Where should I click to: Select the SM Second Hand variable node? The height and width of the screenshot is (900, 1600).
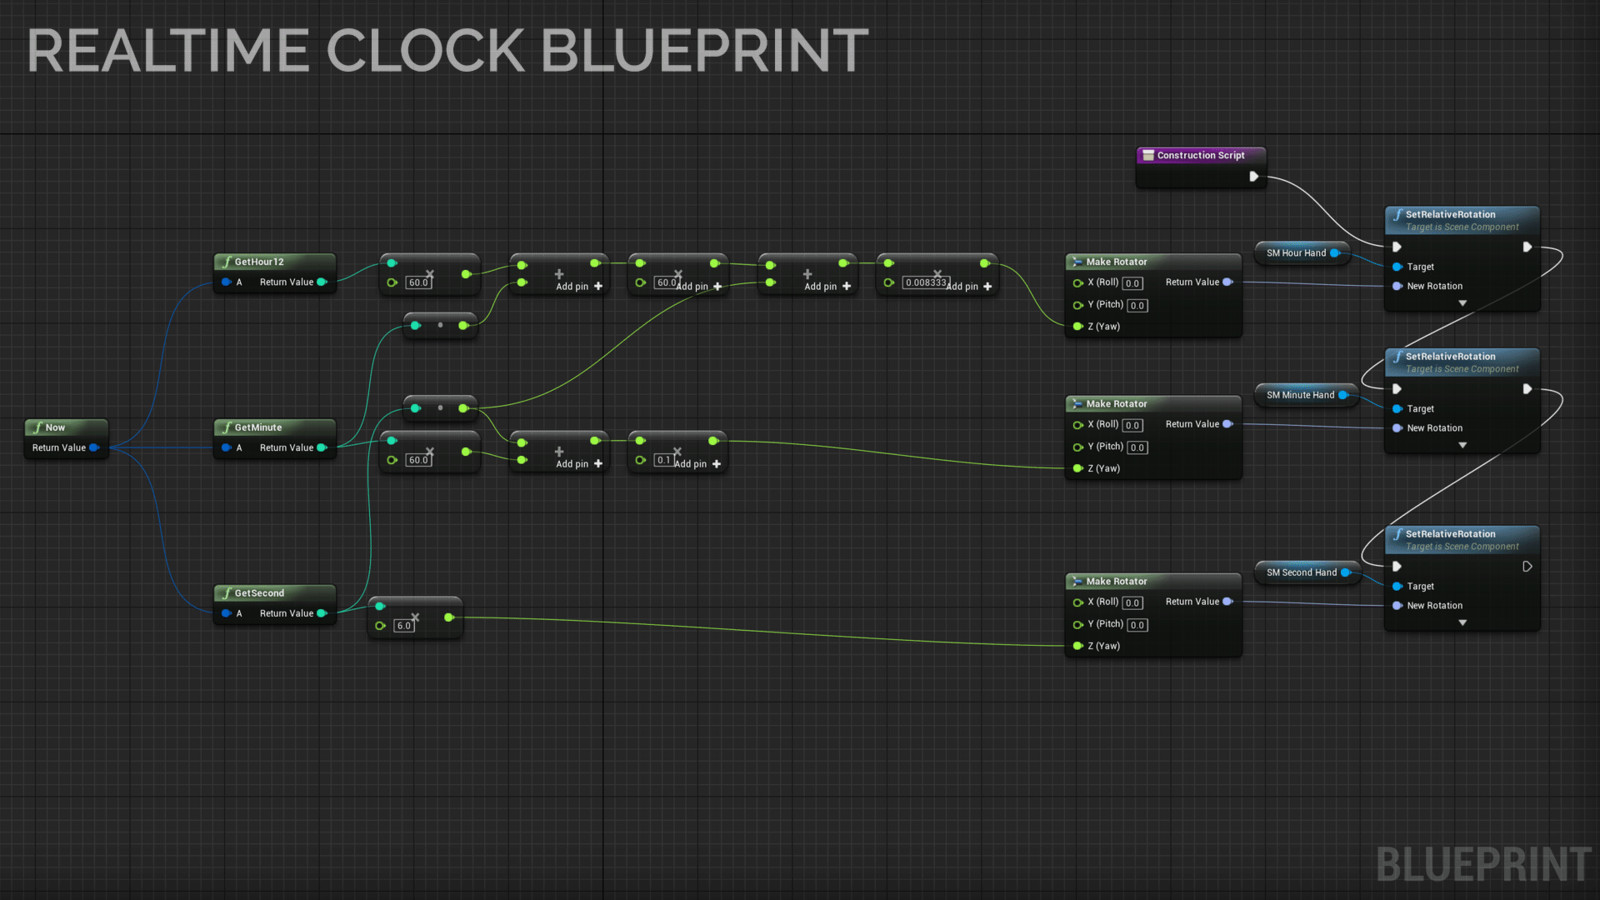point(1303,572)
